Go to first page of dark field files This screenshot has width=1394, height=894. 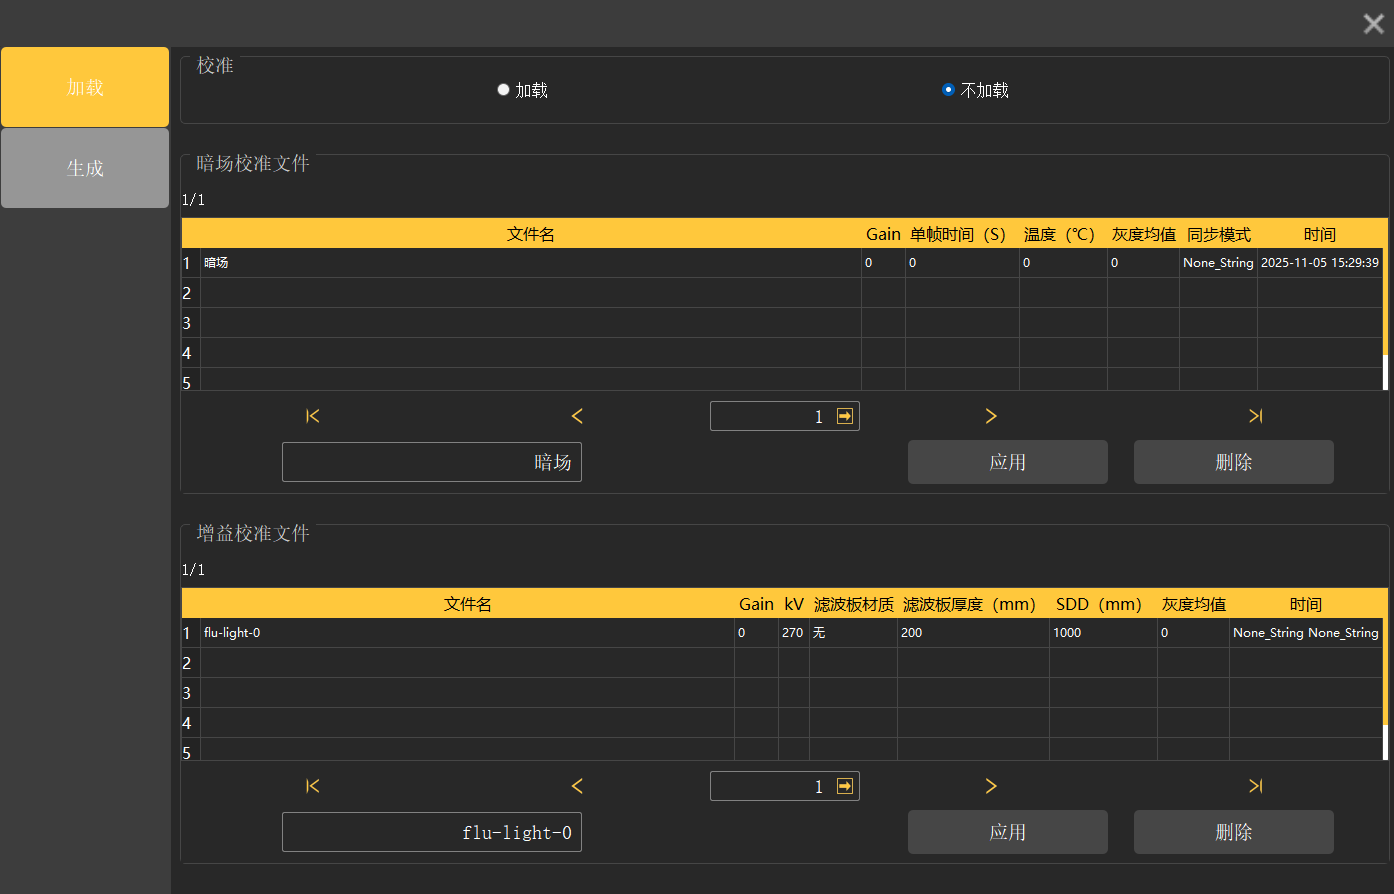313,416
